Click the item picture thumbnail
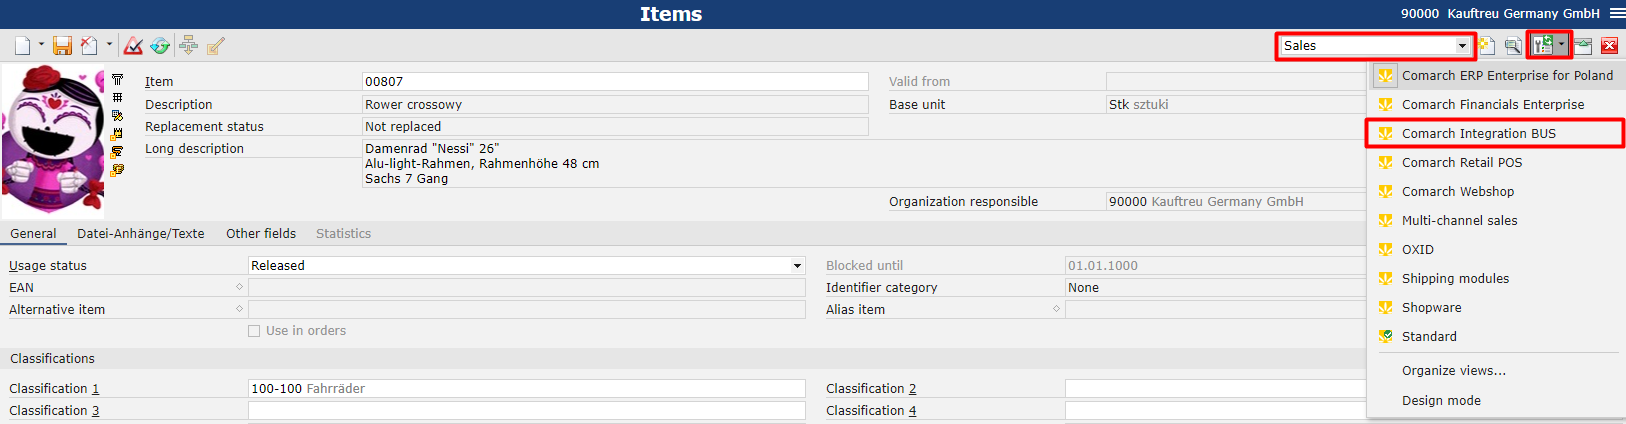This screenshot has width=1626, height=424. [53, 140]
